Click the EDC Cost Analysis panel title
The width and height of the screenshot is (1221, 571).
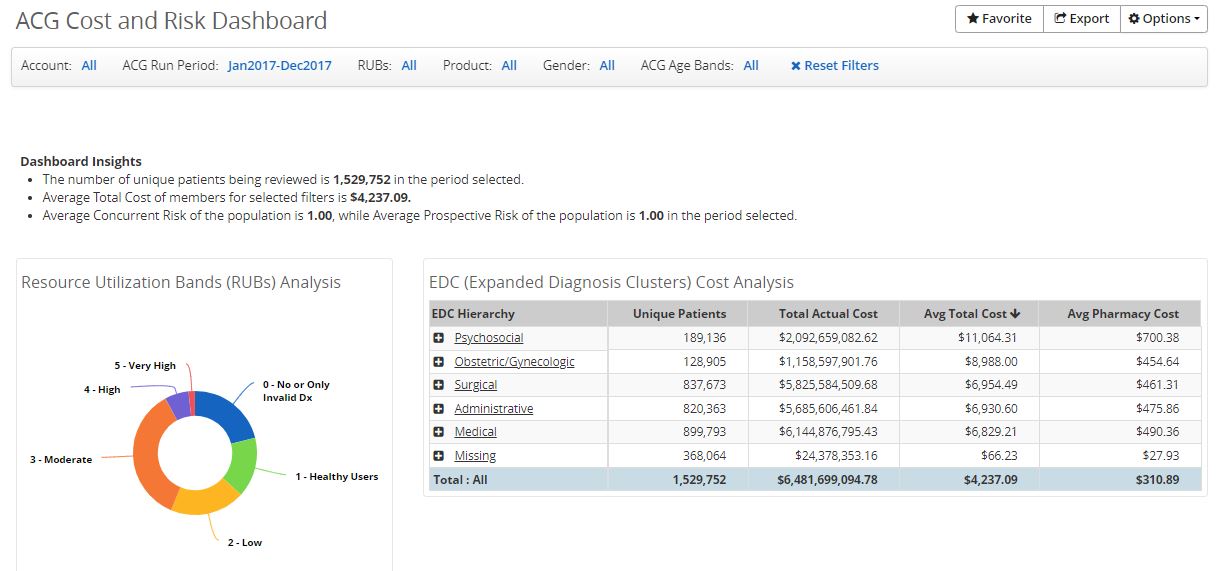click(x=611, y=283)
